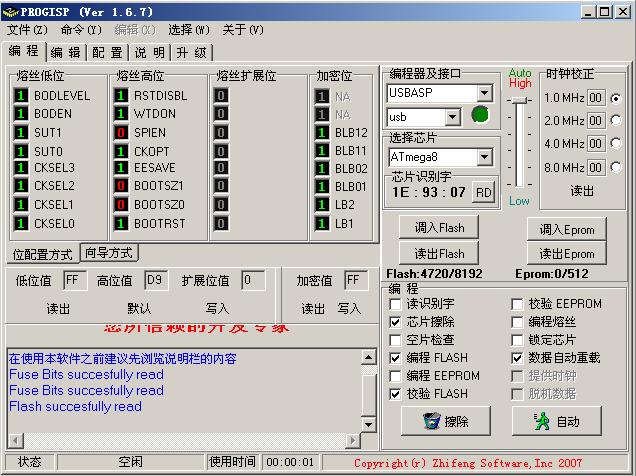Enable the 编程熔丝 checkbox
The height and width of the screenshot is (476, 636).
tap(517, 322)
